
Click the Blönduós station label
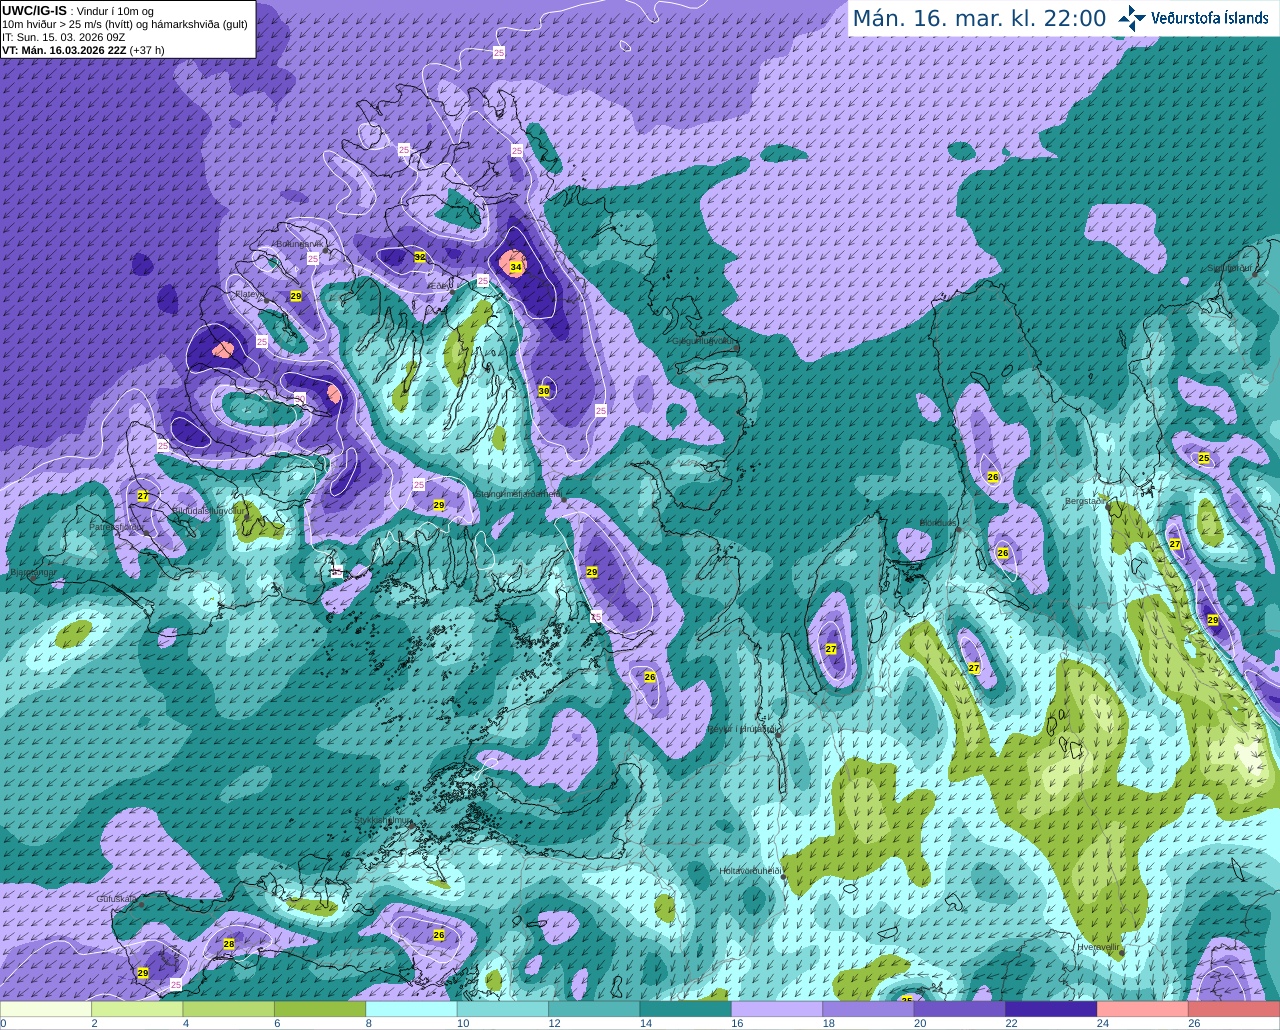click(937, 523)
